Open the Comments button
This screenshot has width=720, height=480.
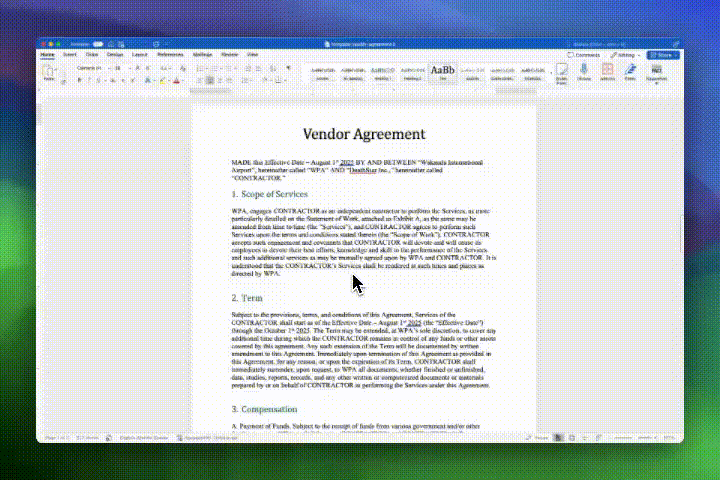click(x=584, y=55)
